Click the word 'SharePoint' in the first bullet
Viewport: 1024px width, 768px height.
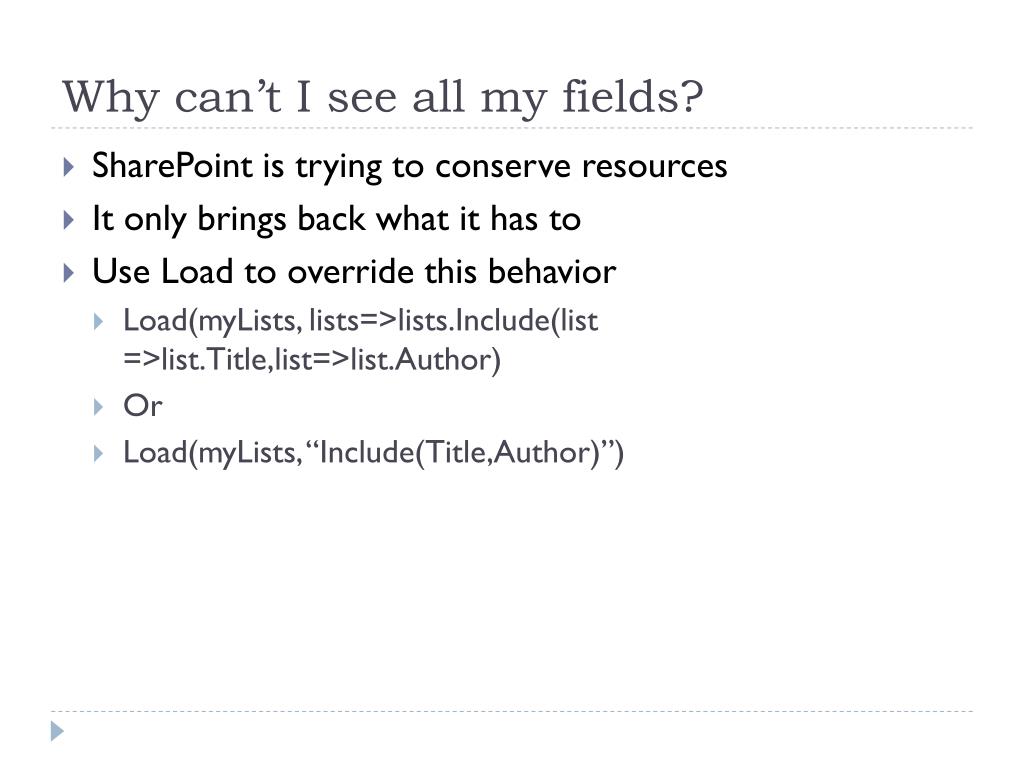(172, 166)
